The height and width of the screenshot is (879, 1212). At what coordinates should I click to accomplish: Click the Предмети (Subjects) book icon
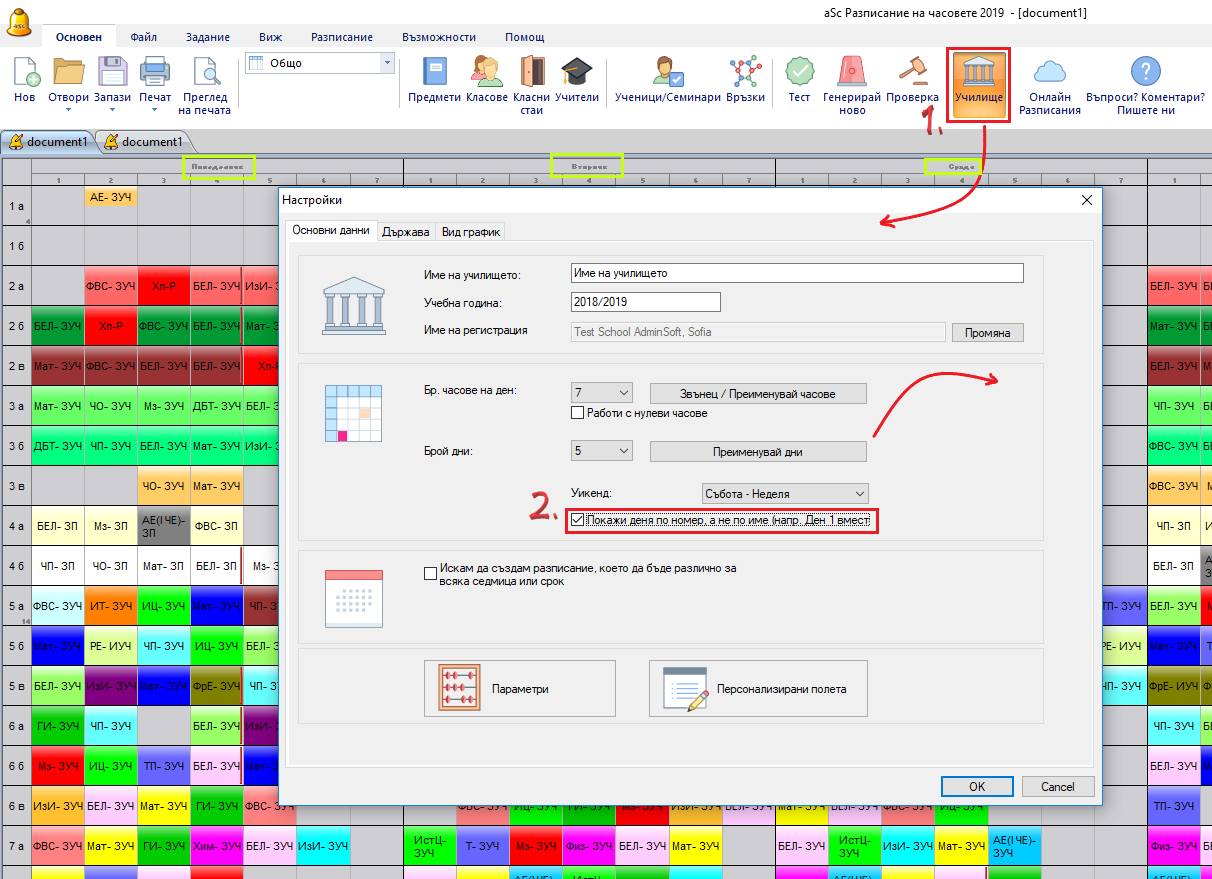click(434, 73)
